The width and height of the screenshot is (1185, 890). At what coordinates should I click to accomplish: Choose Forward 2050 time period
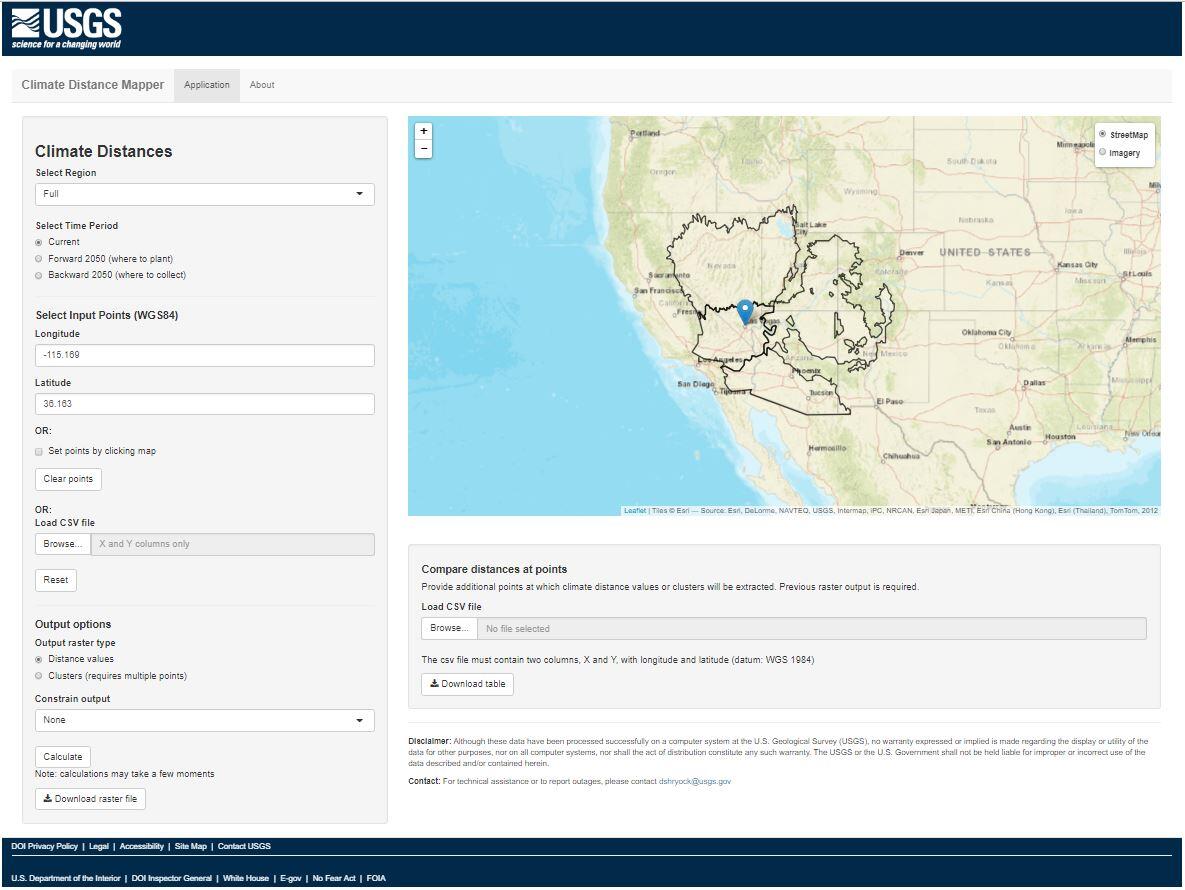(39, 259)
